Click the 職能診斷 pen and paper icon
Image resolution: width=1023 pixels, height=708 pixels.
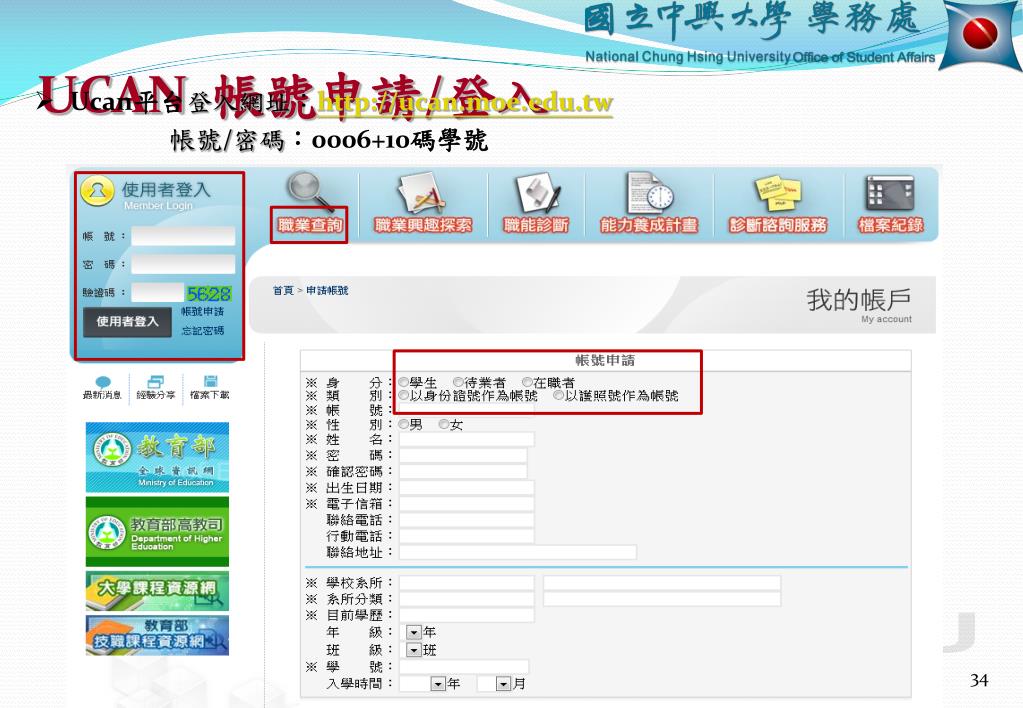coord(538,194)
